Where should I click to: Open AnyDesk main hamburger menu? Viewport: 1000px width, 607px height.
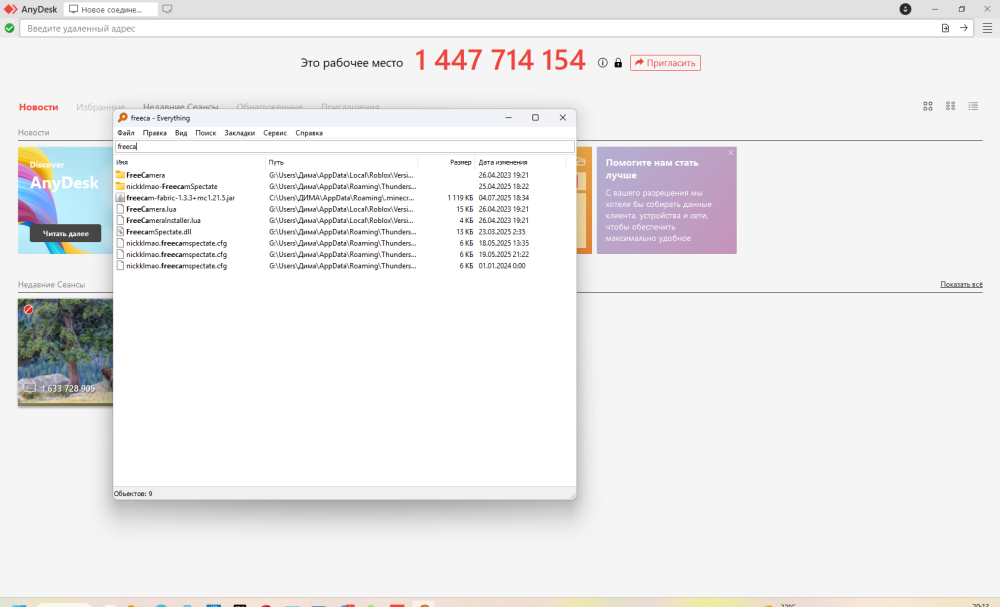click(987, 28)
